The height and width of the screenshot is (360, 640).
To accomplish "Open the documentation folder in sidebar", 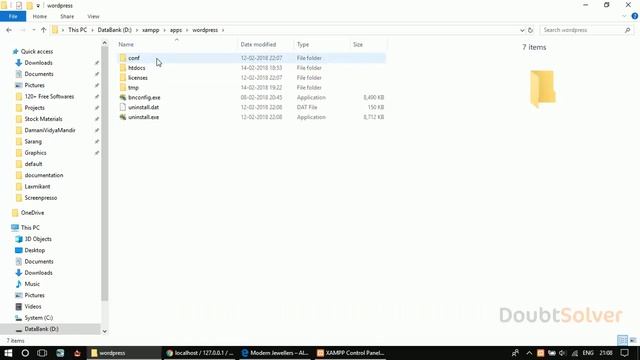I will [44, 175].
